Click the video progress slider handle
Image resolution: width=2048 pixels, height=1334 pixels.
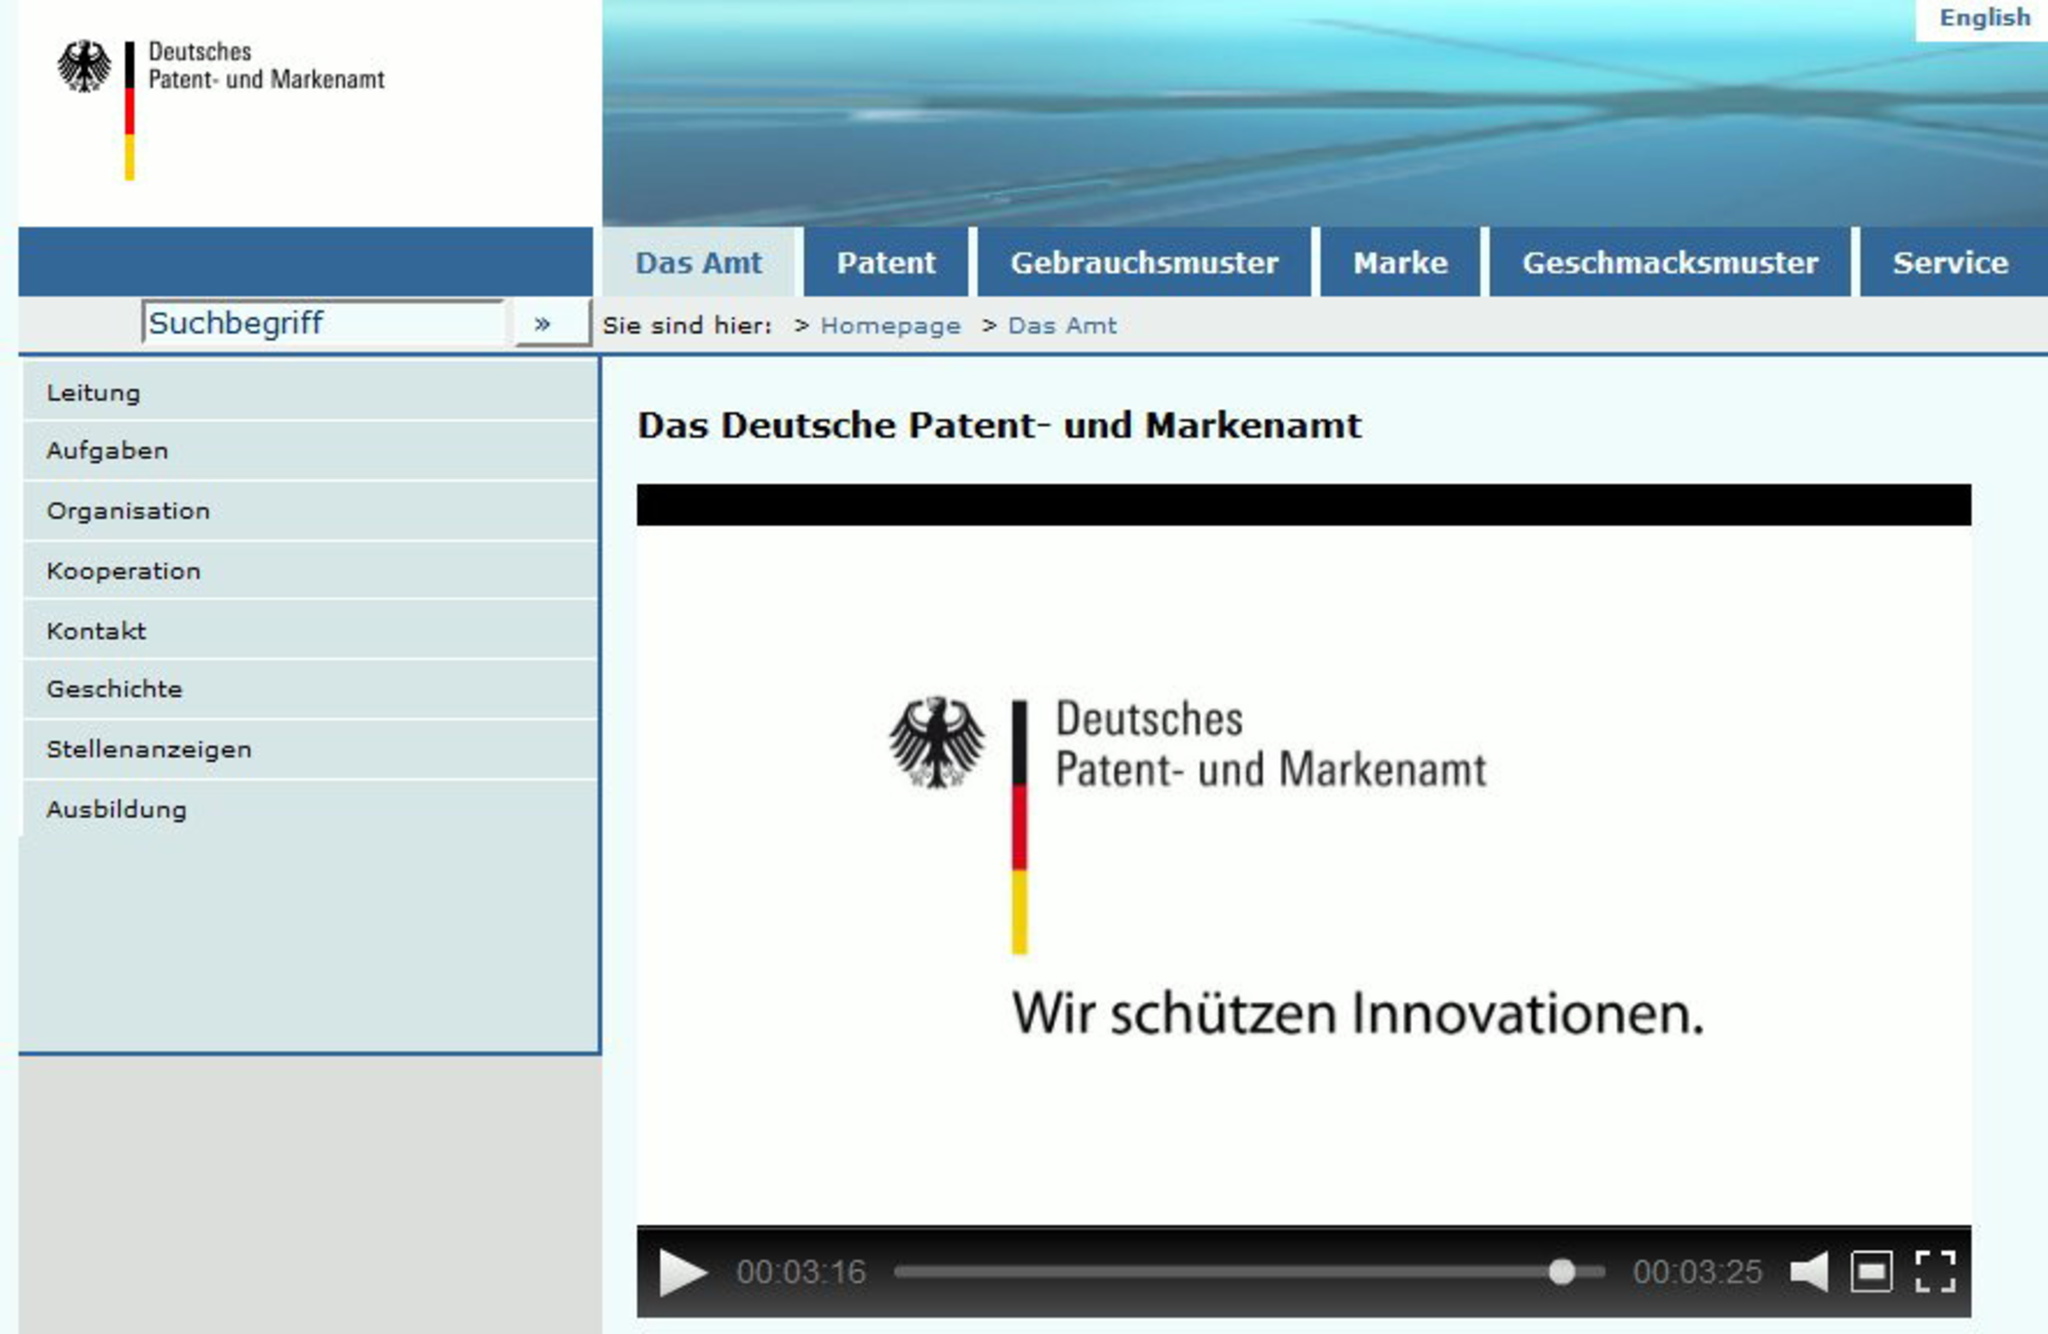point(1561,1272)
